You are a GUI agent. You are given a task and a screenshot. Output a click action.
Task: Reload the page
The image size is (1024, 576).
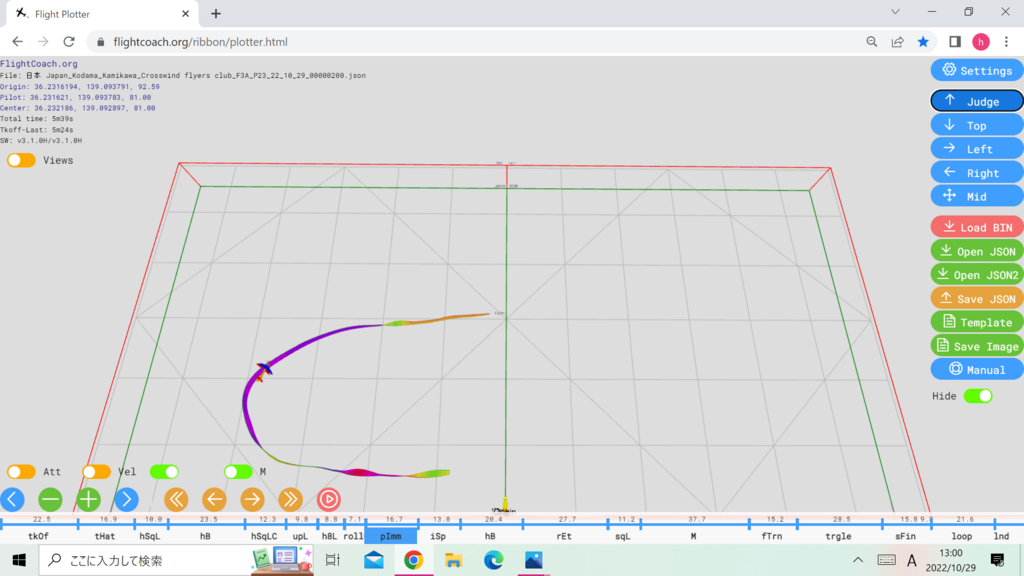click(69, 42)
